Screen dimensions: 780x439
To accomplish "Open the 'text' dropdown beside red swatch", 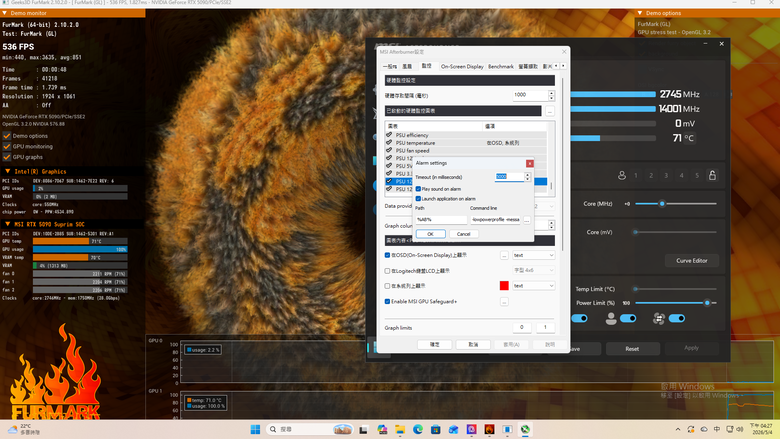I will click(x=533, y=286).
